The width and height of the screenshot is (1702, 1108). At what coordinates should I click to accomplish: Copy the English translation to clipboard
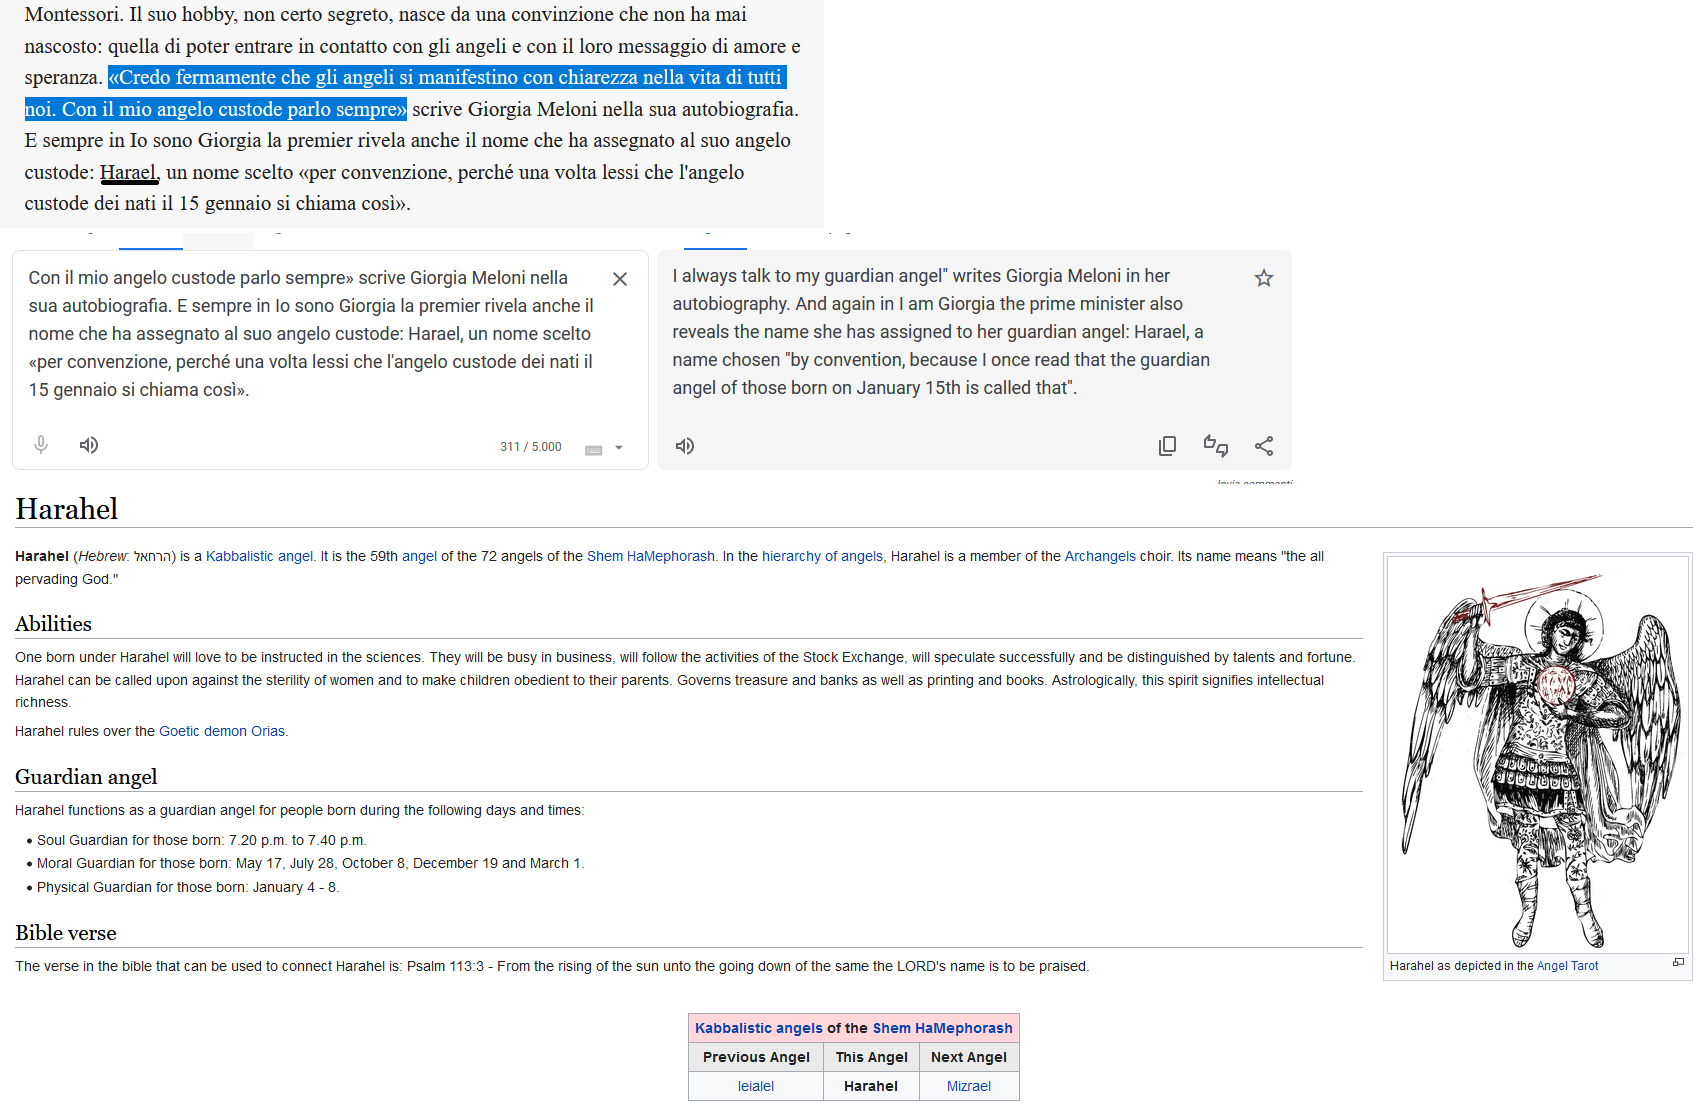1167,446
